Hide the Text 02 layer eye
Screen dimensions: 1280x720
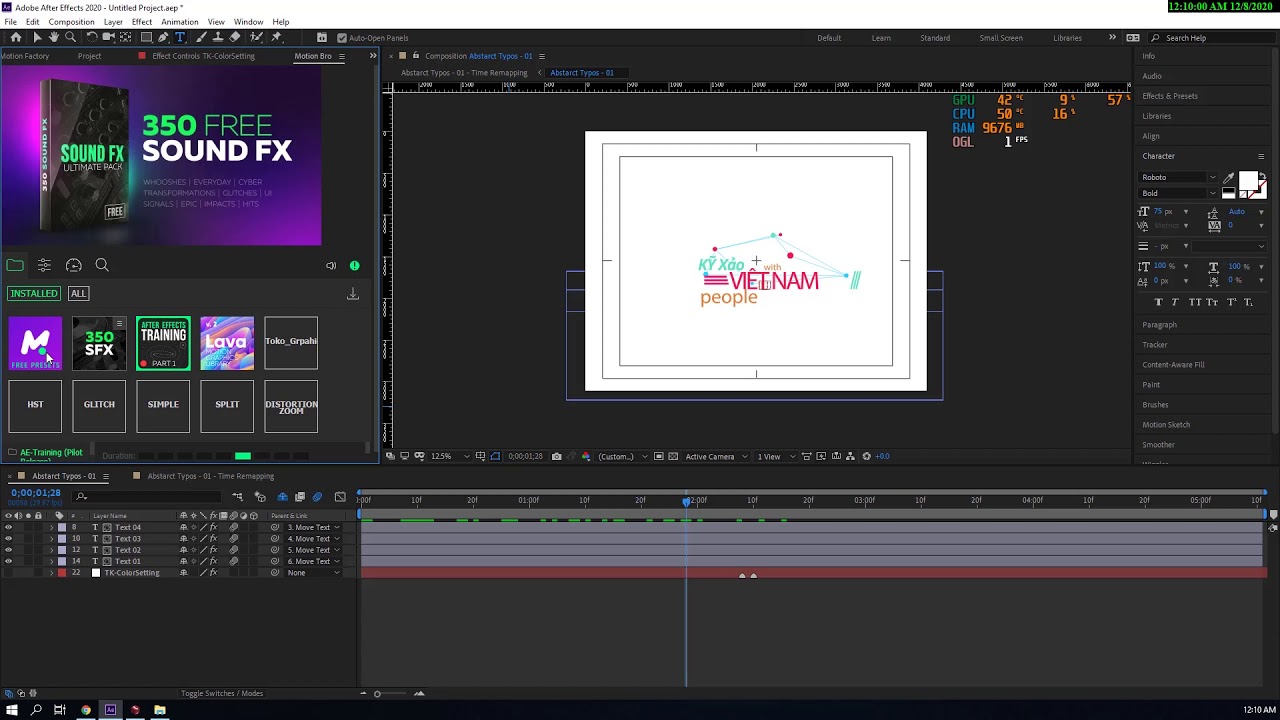point(8,550)
